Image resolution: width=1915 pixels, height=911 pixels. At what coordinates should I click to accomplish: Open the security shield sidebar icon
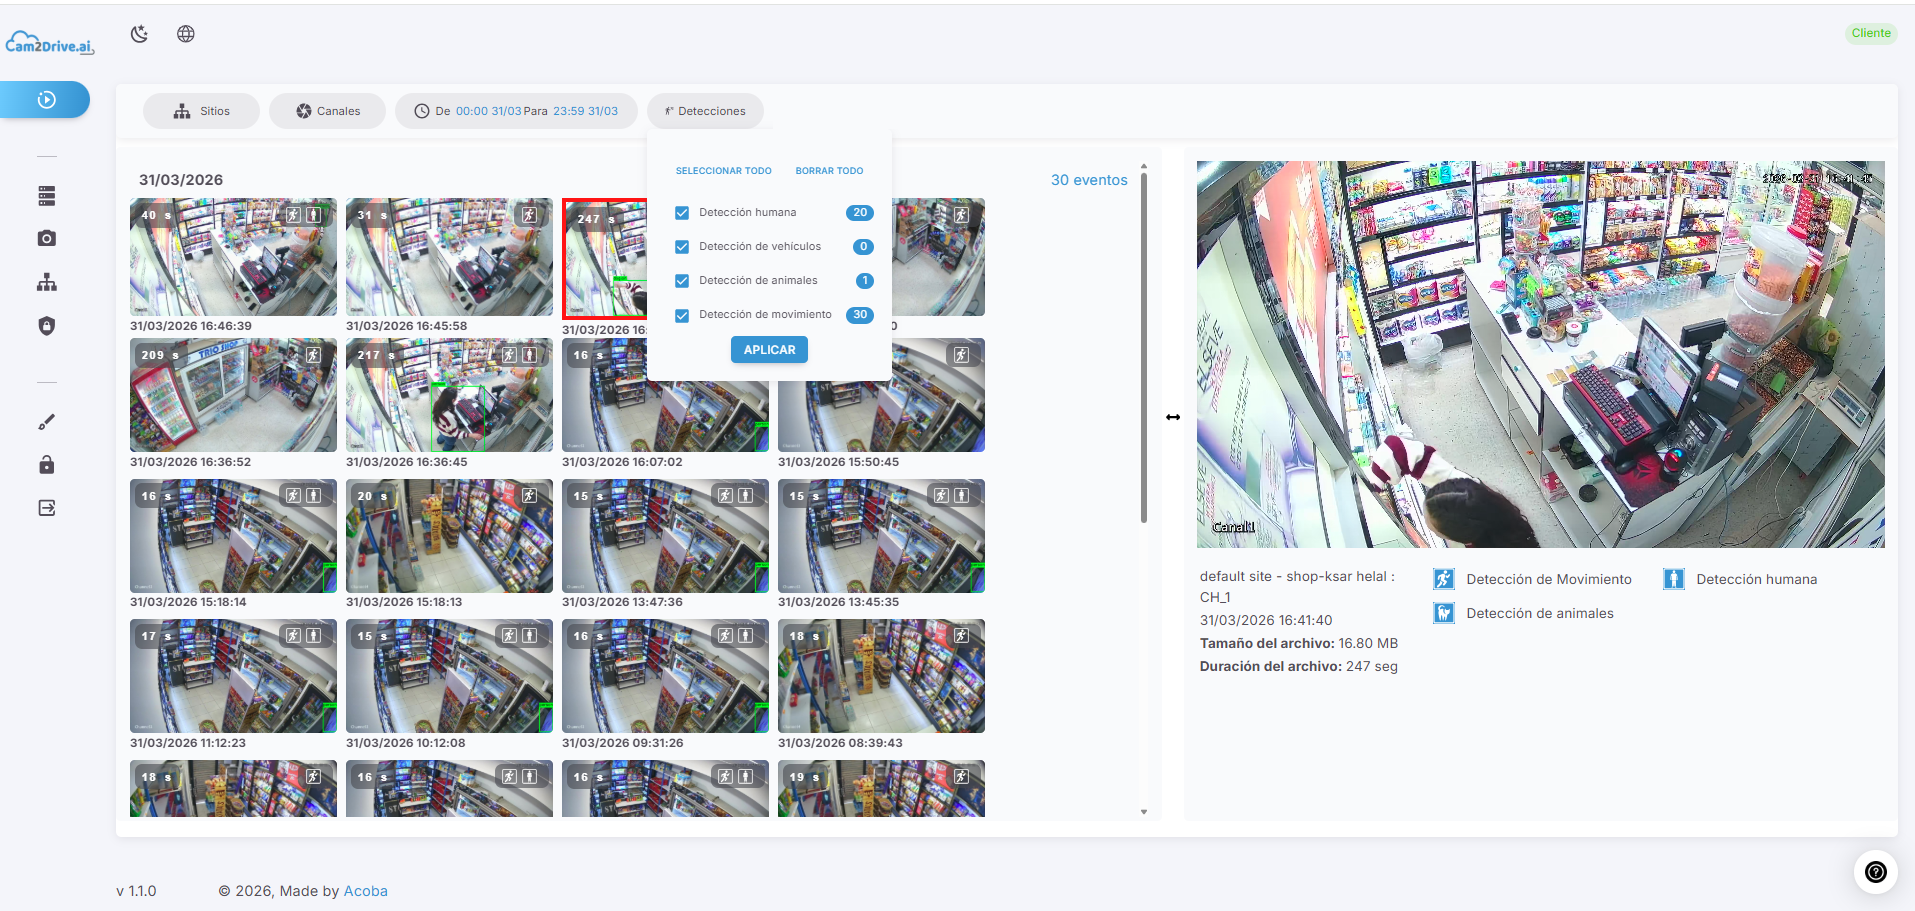(47, 326)
